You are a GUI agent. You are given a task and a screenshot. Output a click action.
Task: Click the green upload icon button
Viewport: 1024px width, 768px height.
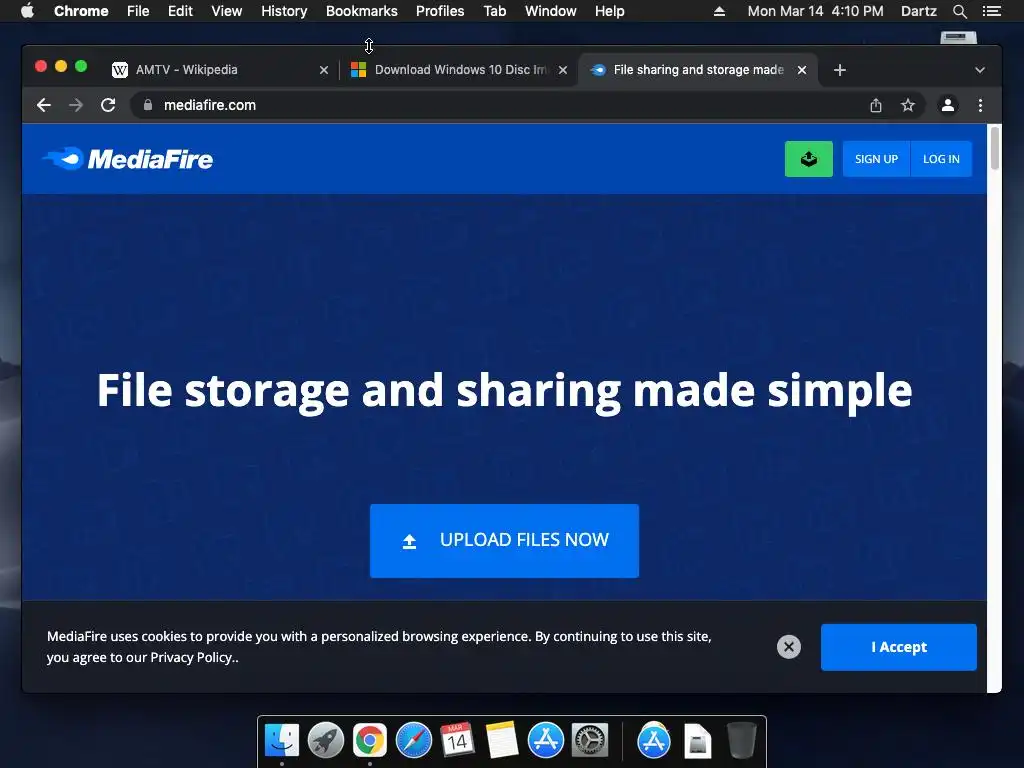click(808, 159)
